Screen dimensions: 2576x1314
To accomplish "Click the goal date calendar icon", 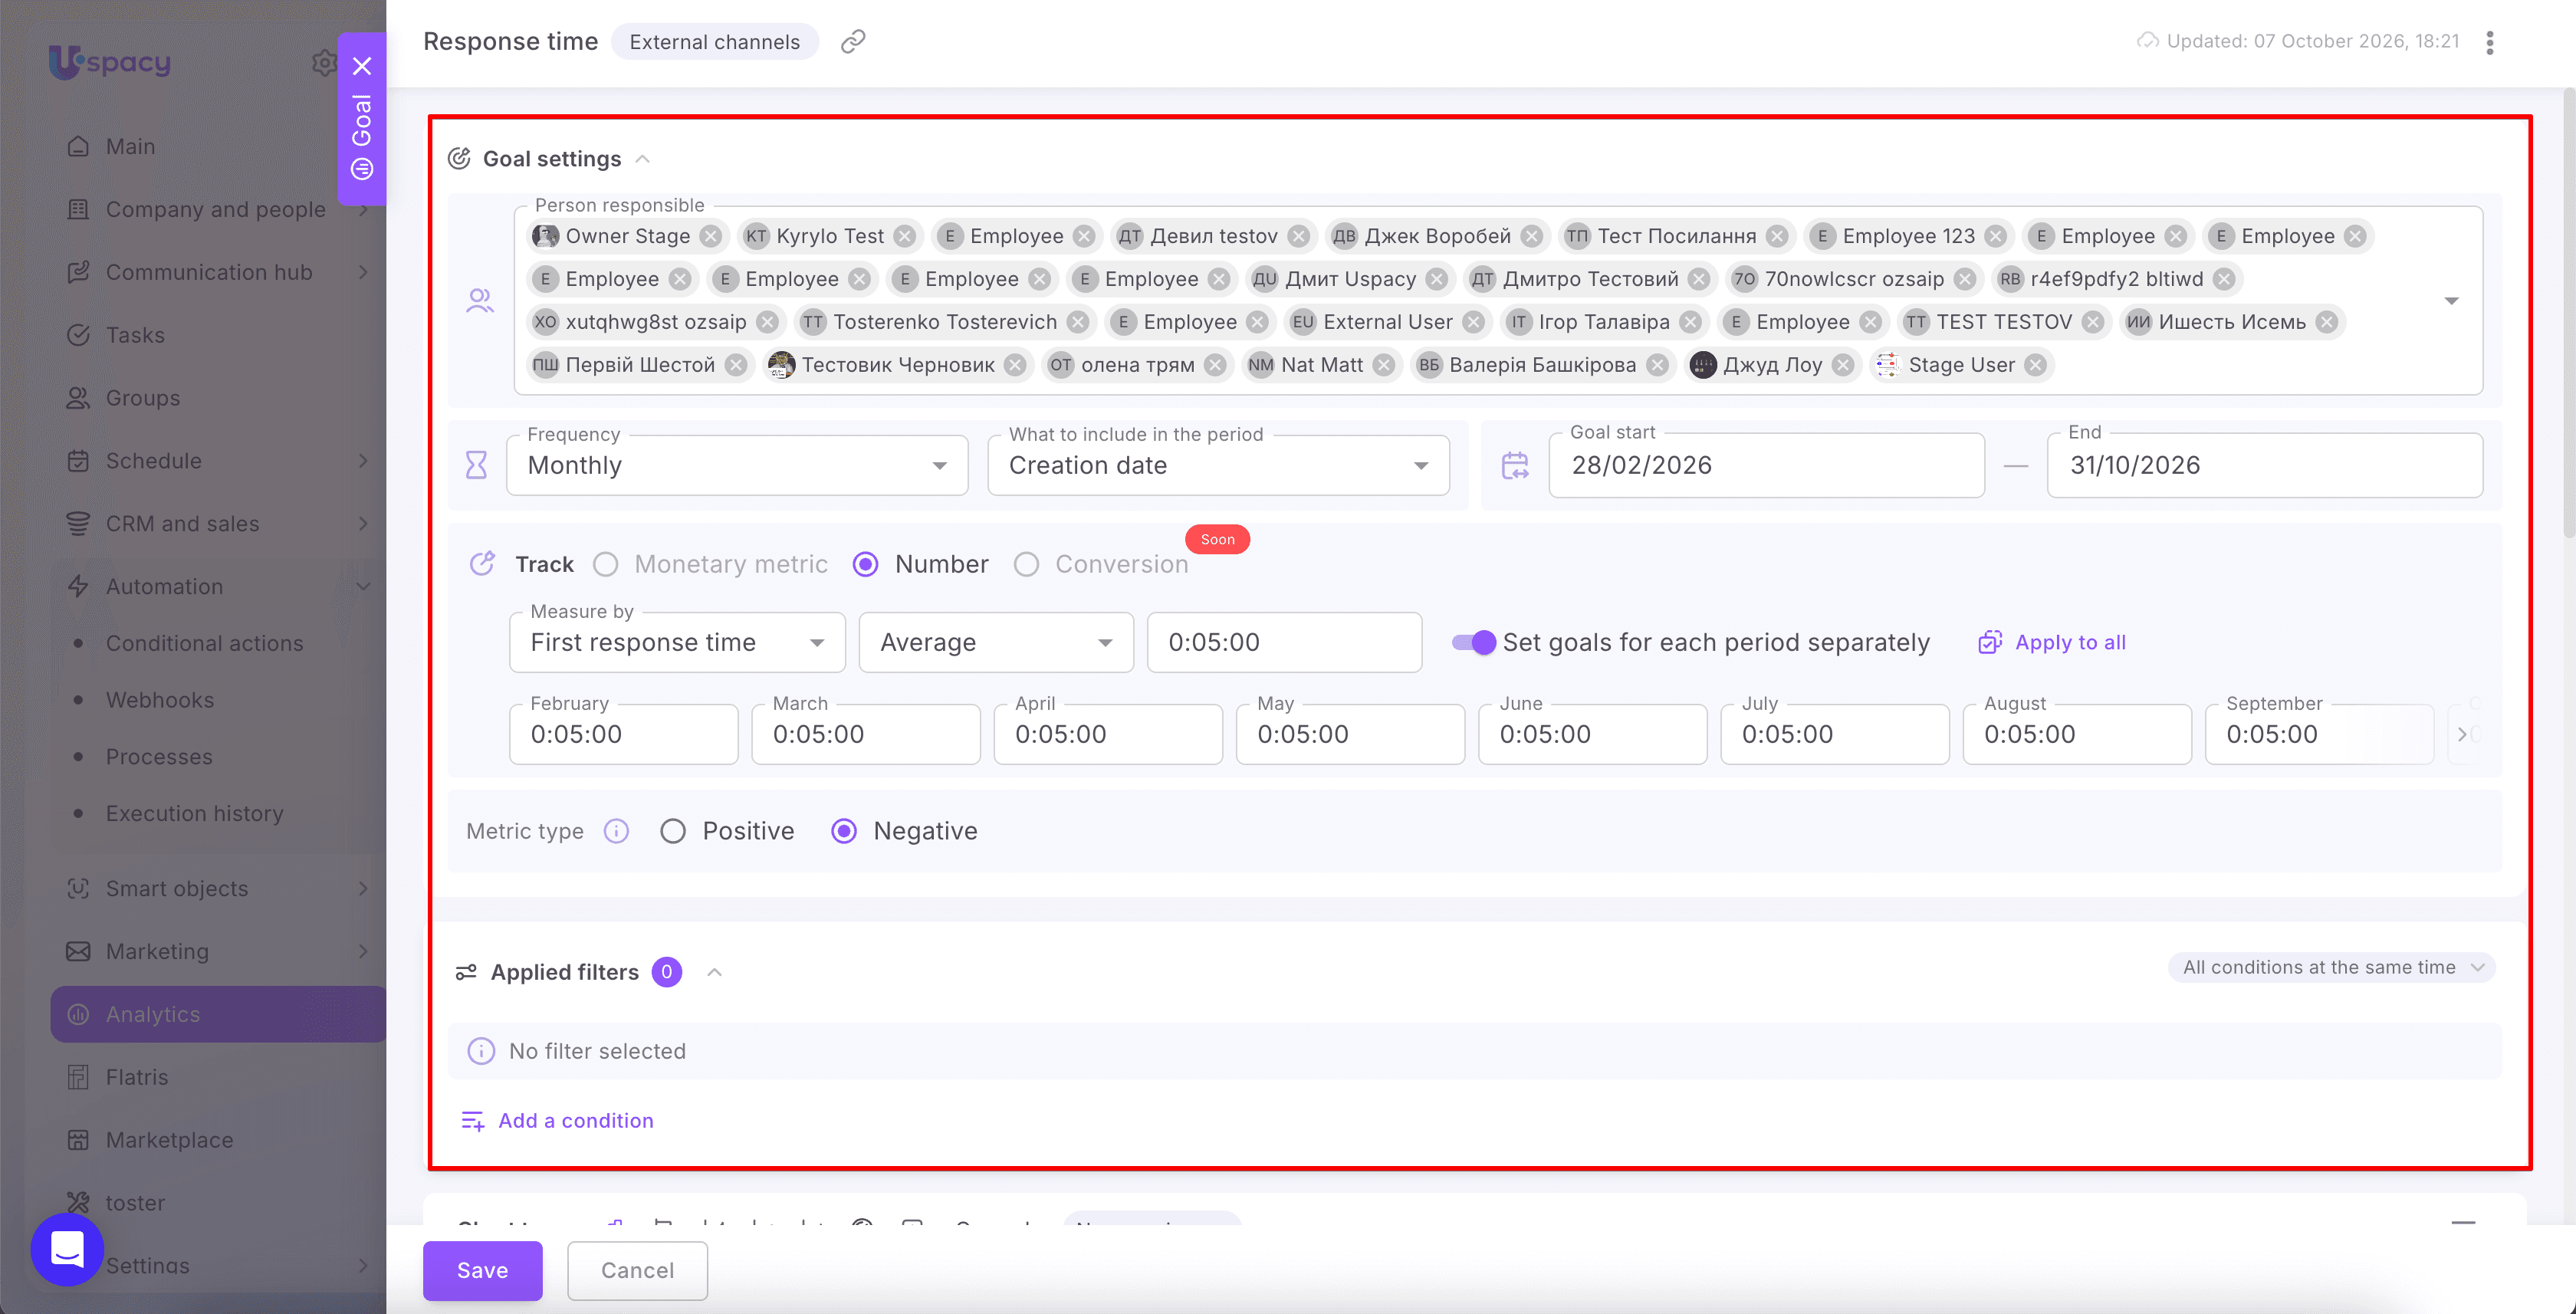I will click(x=1515, y=465).
